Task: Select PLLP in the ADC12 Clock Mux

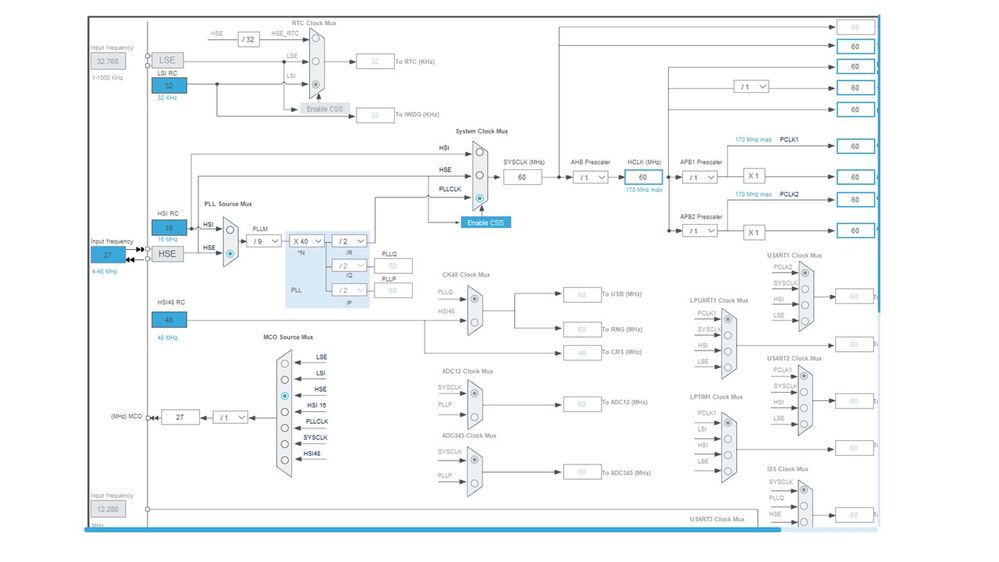Action: (475, 417)
